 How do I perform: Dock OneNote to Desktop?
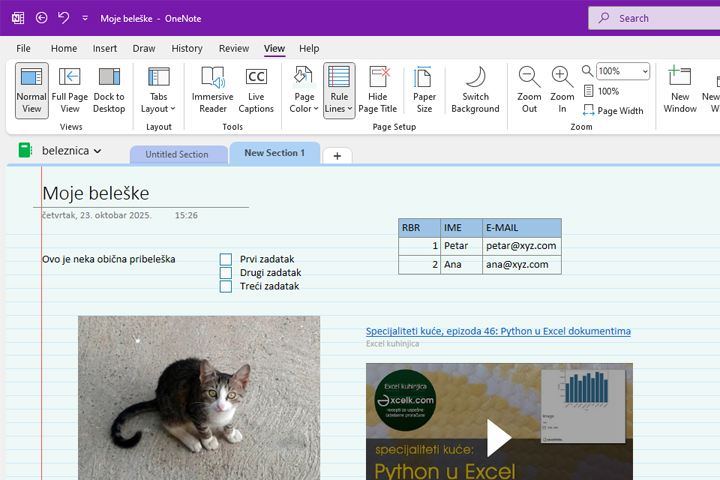point(109,90)
